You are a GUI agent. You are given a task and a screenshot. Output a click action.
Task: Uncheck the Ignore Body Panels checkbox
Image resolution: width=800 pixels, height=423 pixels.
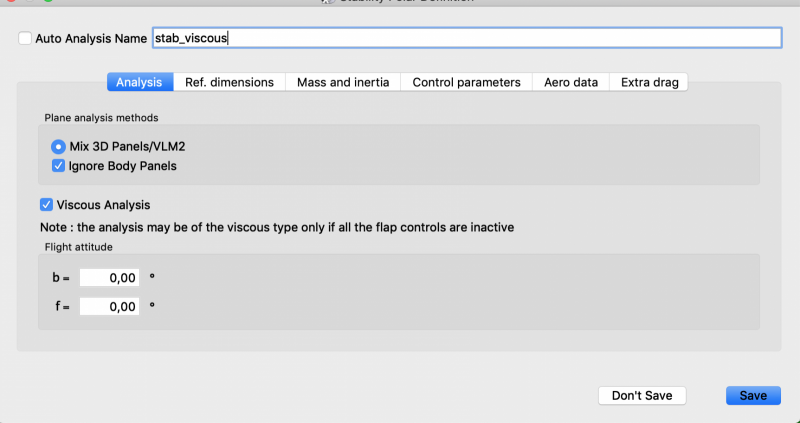coord(59,165)
